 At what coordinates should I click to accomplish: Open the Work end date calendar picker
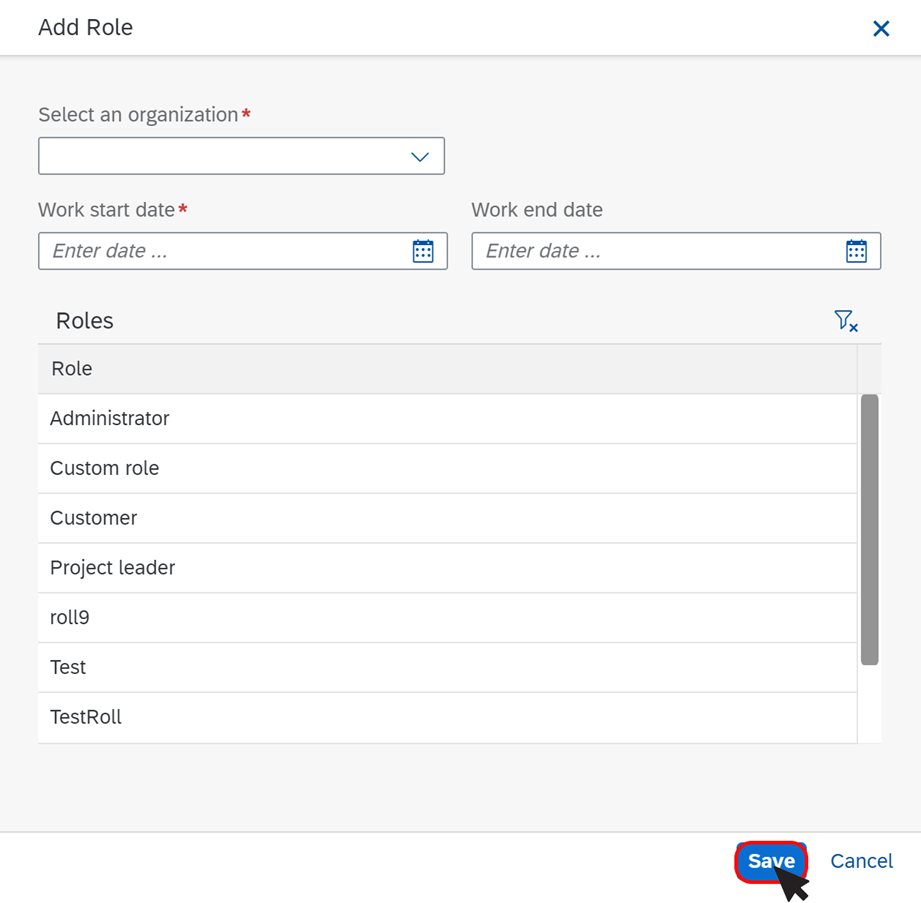click(856, 251)
